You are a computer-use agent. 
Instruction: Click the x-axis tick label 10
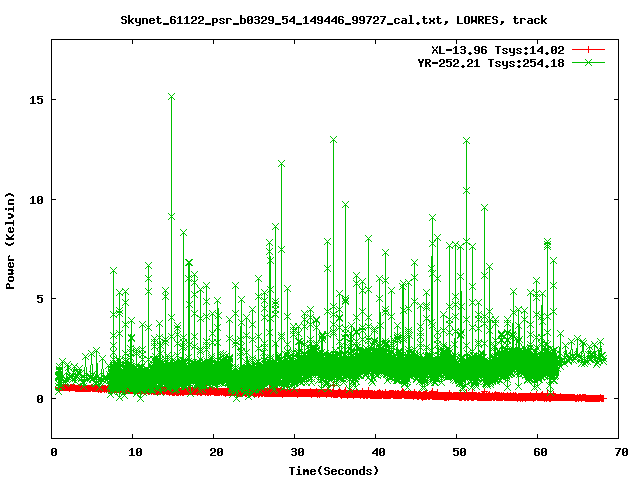pos(135,452)
